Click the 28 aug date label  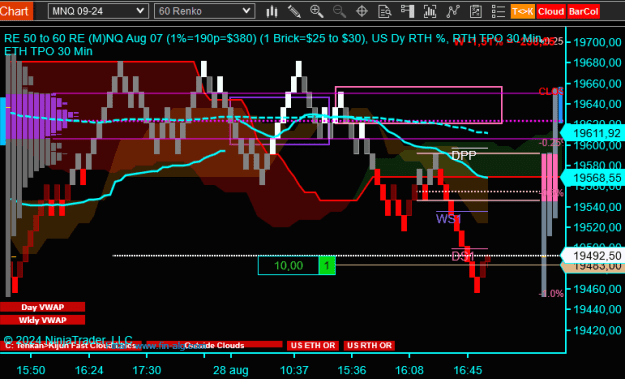pyautogui.click(x=231, y=370)
